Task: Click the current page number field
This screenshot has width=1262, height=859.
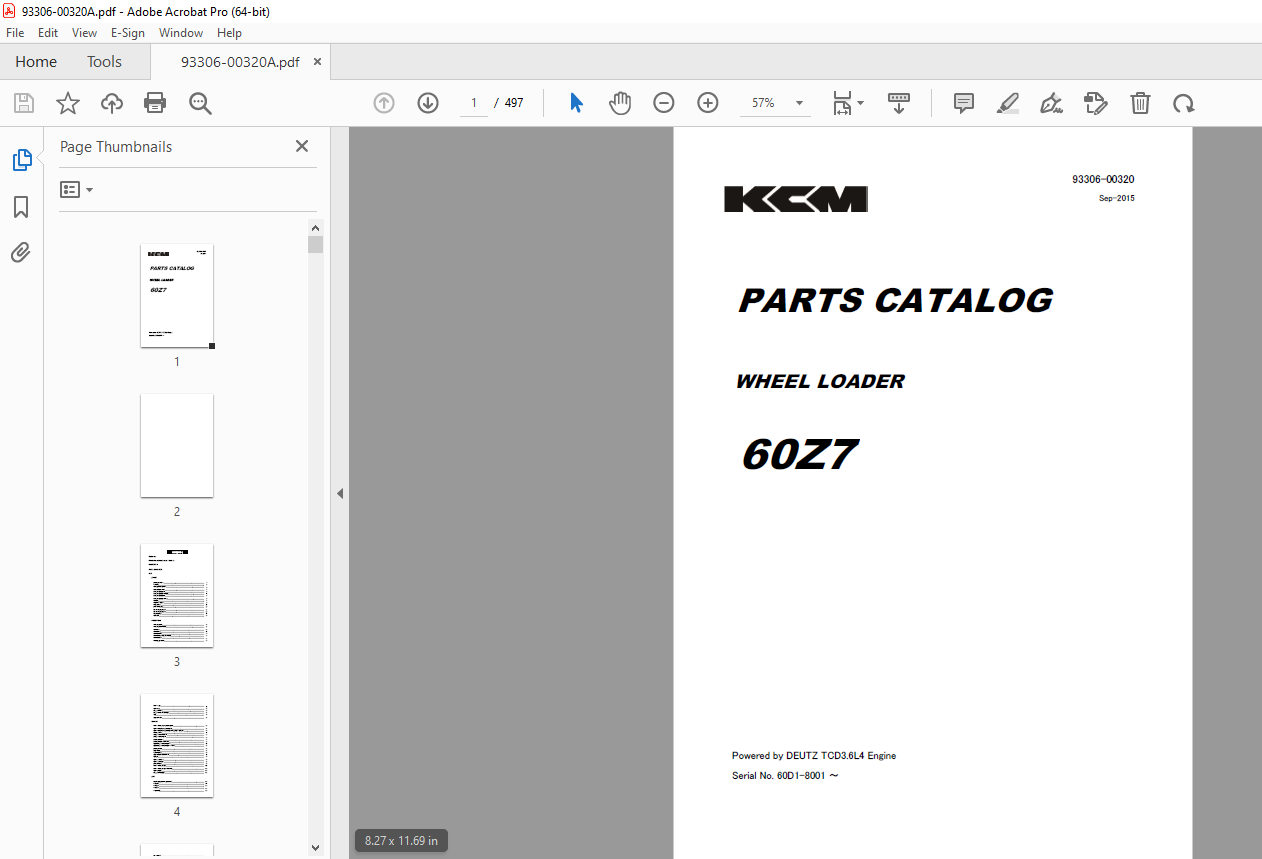Action: (474, 103)
